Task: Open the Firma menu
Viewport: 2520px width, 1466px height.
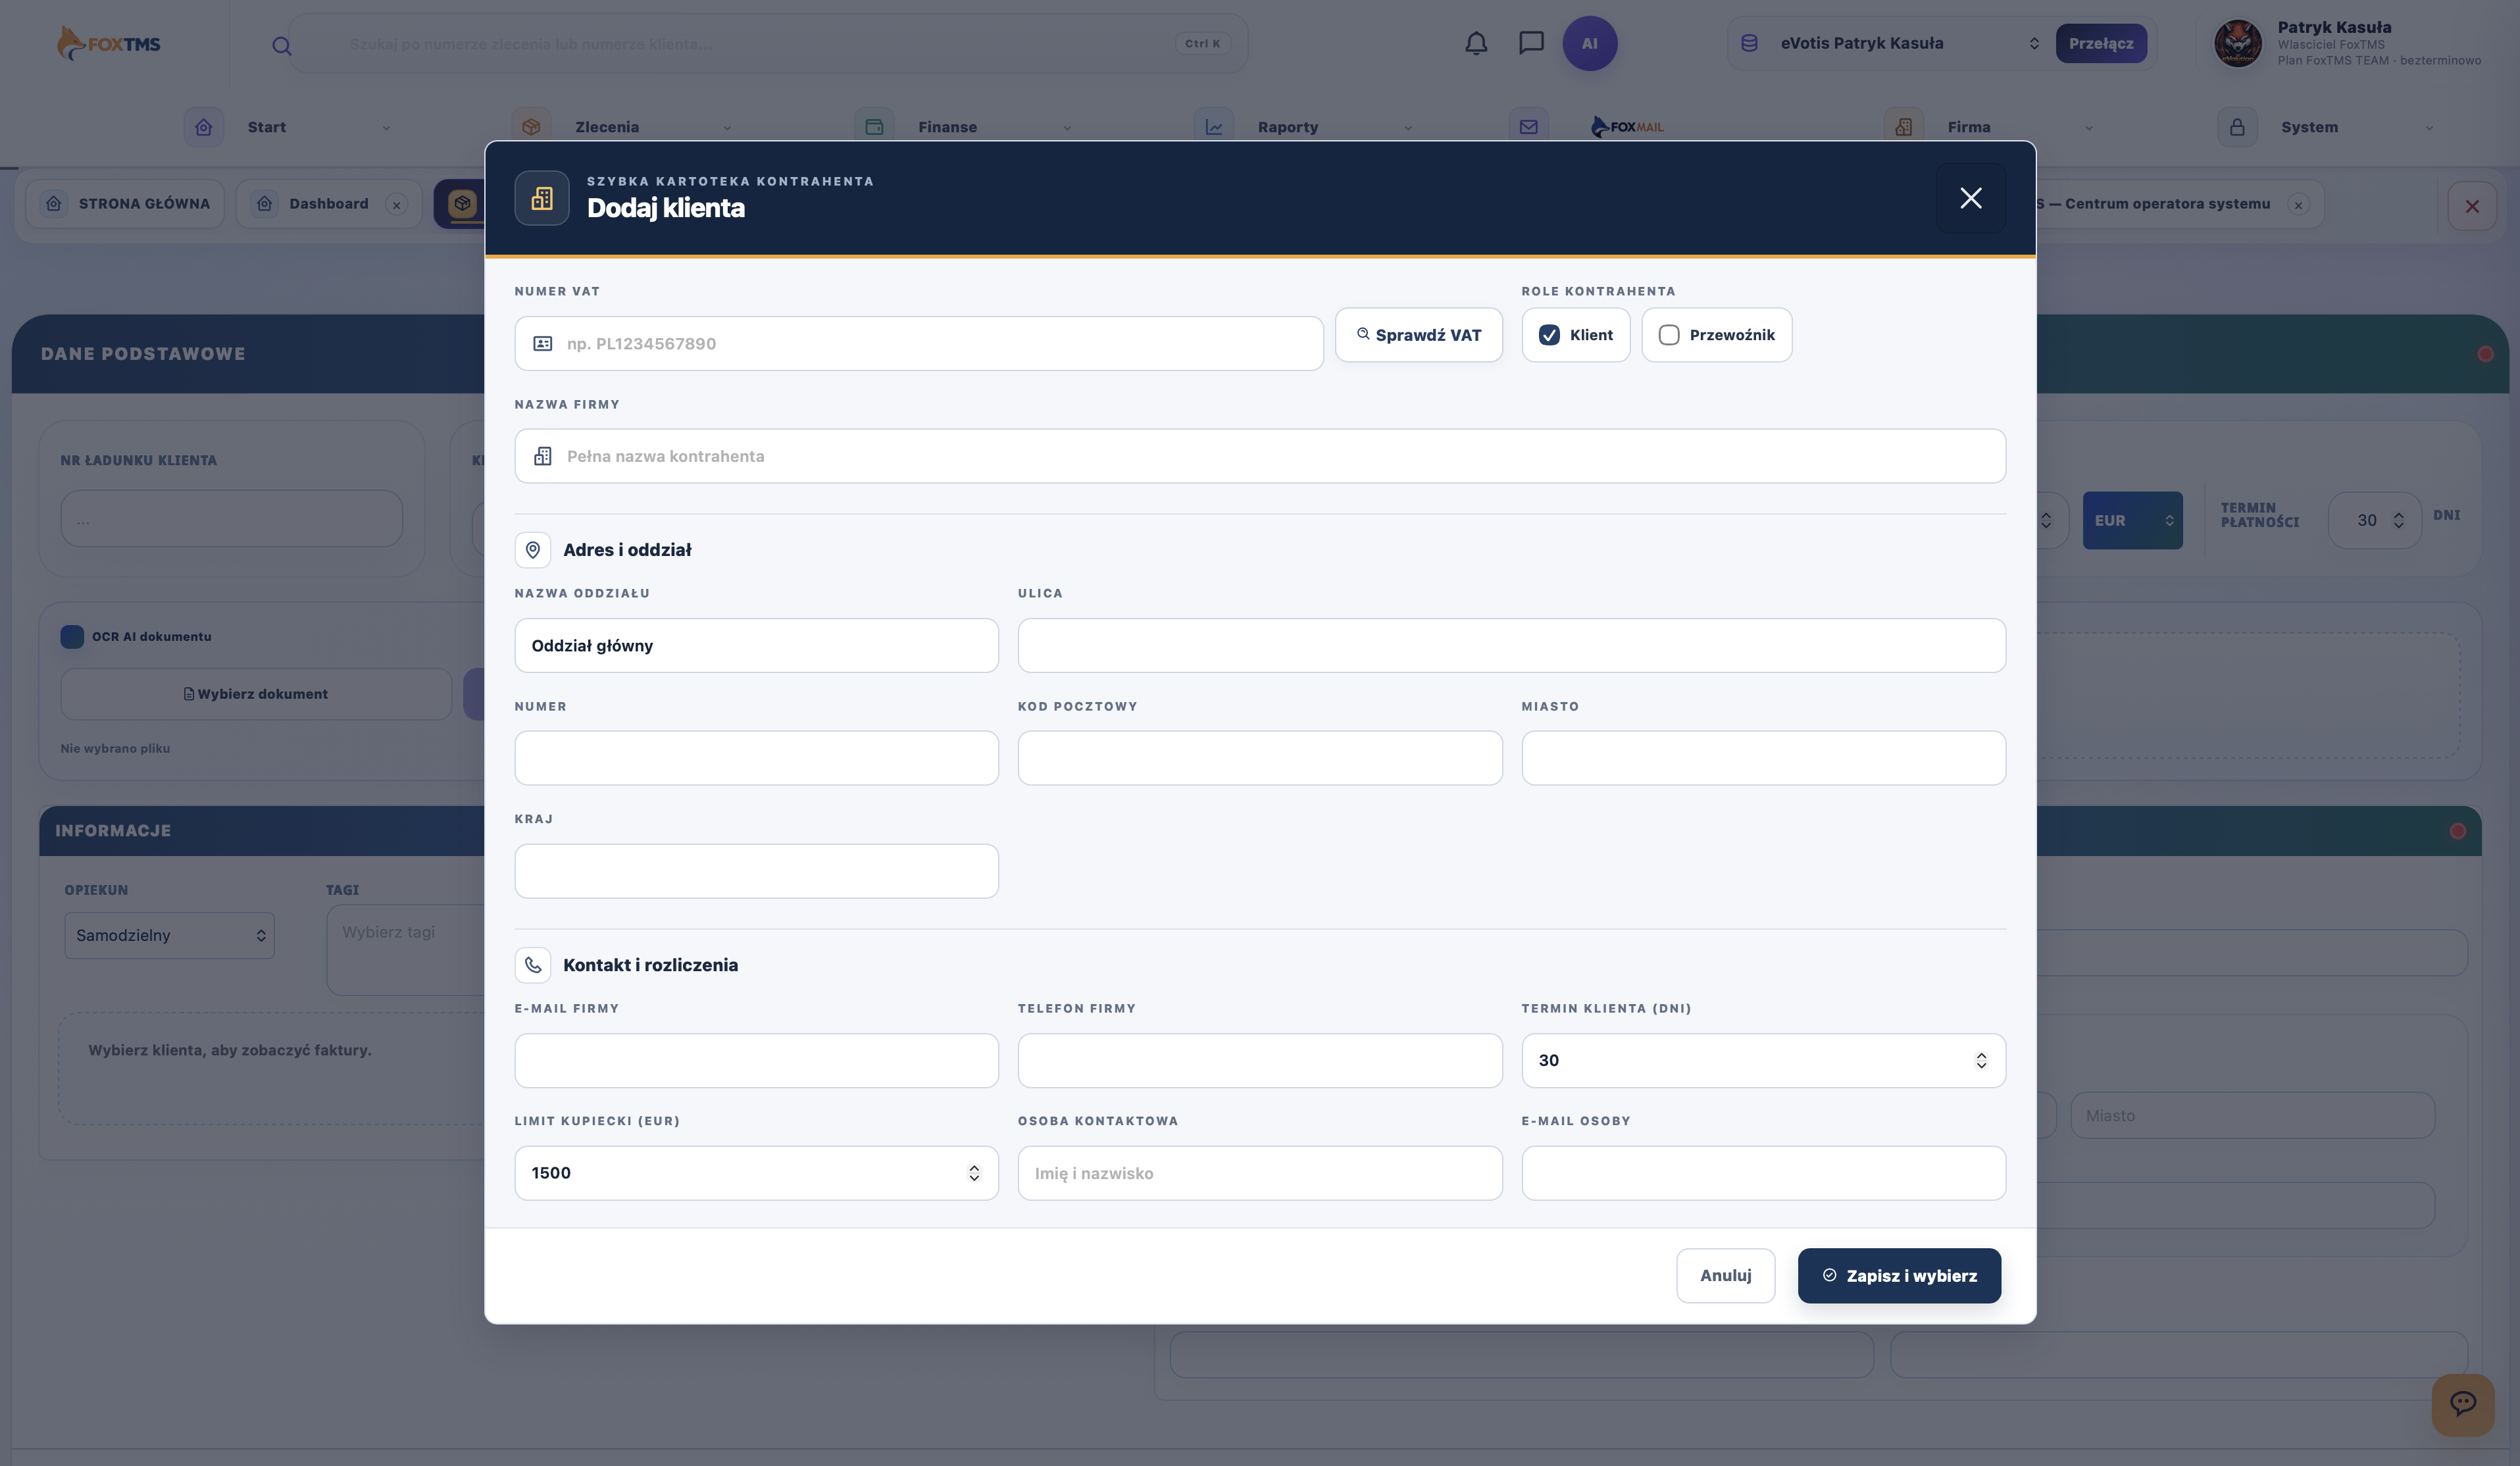Action: pos(1968,127)
